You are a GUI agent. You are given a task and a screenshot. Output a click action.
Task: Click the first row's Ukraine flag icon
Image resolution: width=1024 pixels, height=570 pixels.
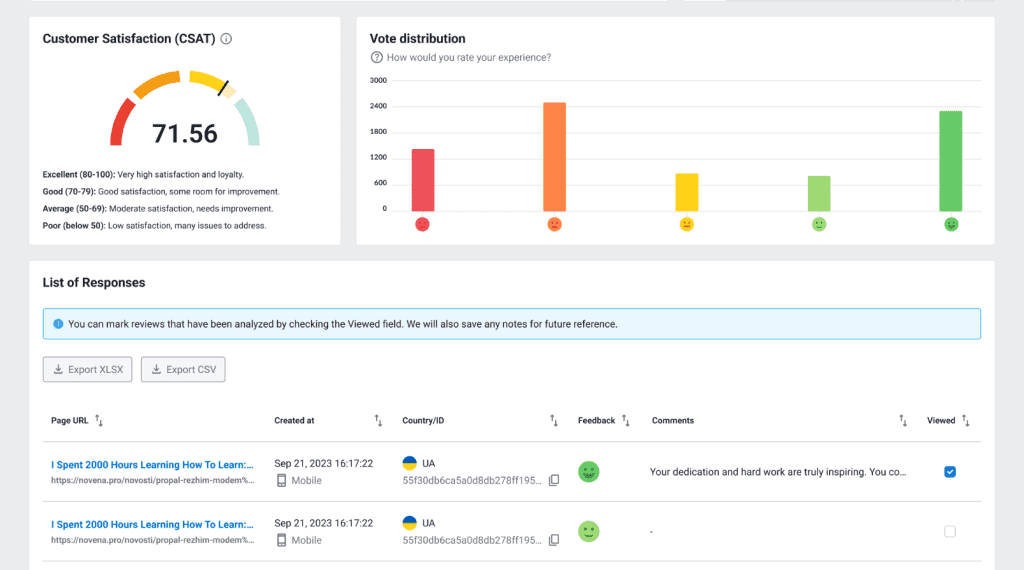point(409,464)
